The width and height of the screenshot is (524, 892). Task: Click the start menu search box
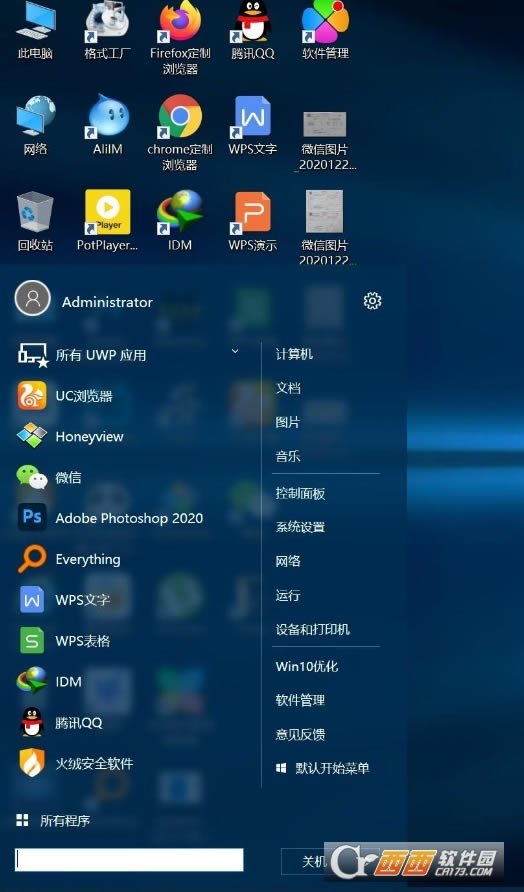(129, 860)
